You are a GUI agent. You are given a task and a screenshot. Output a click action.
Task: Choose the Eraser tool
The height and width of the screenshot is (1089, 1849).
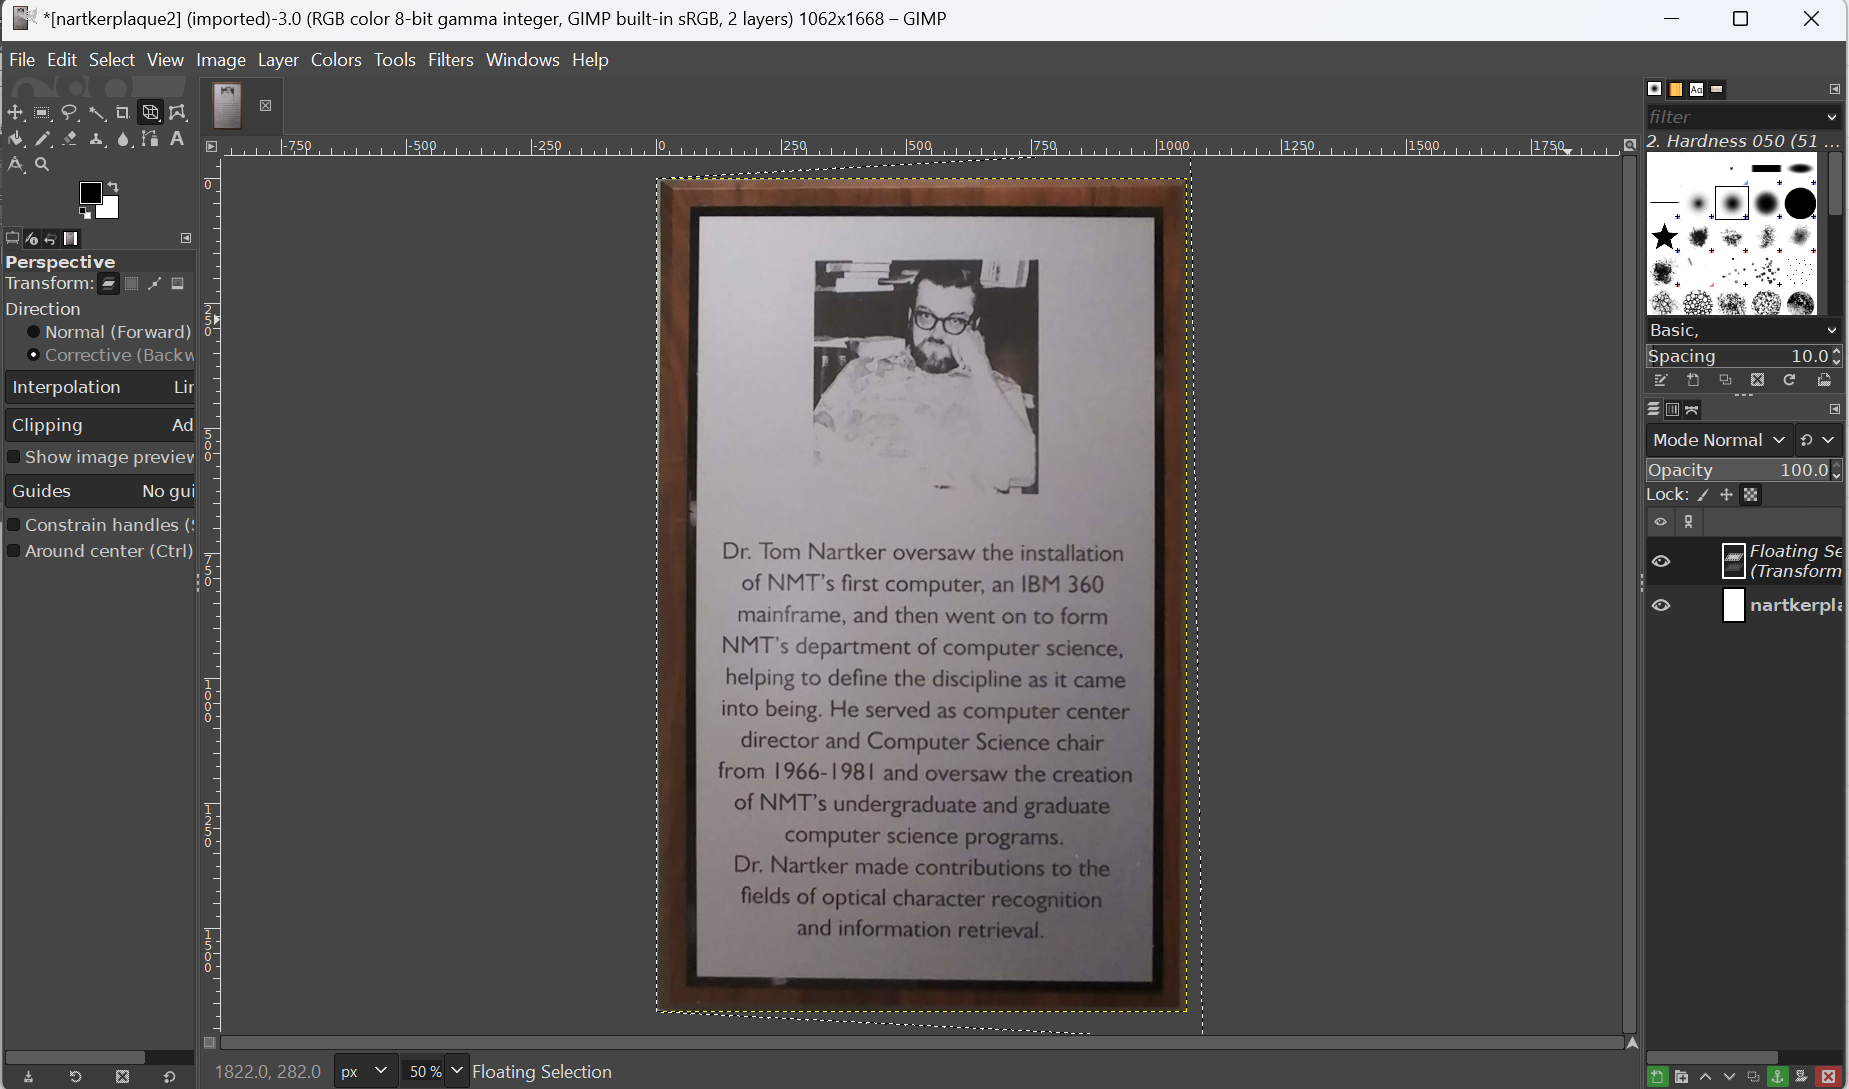pos(70,139)
